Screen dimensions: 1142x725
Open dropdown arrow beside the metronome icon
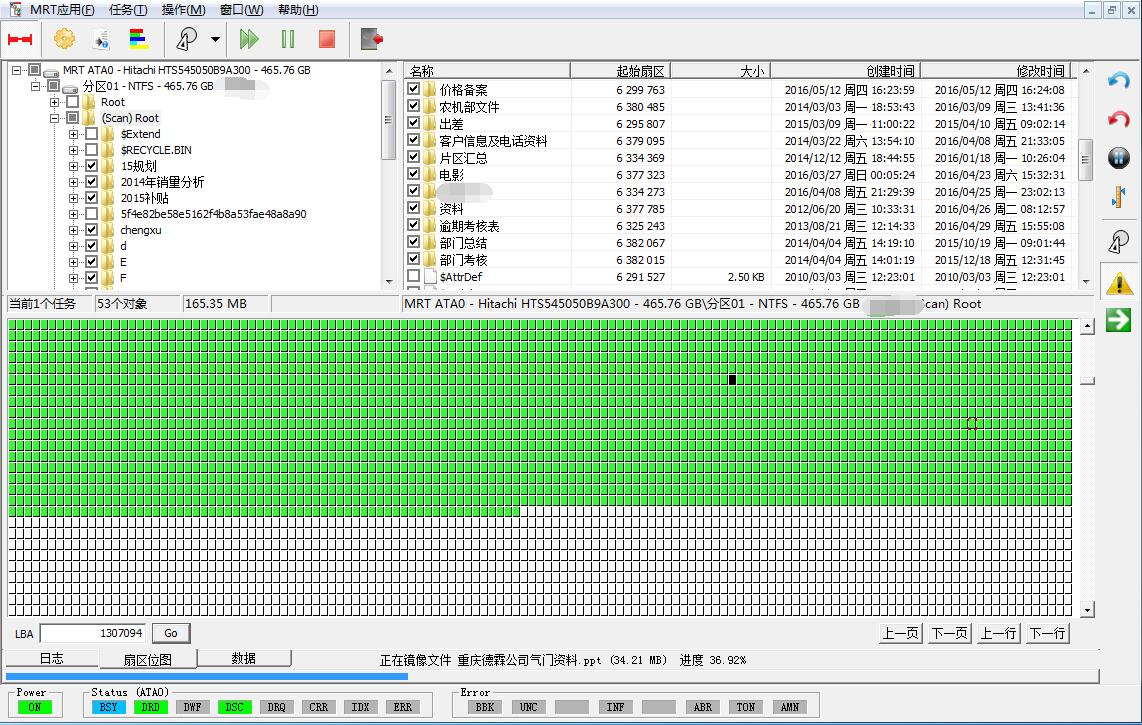coord(215,40)
